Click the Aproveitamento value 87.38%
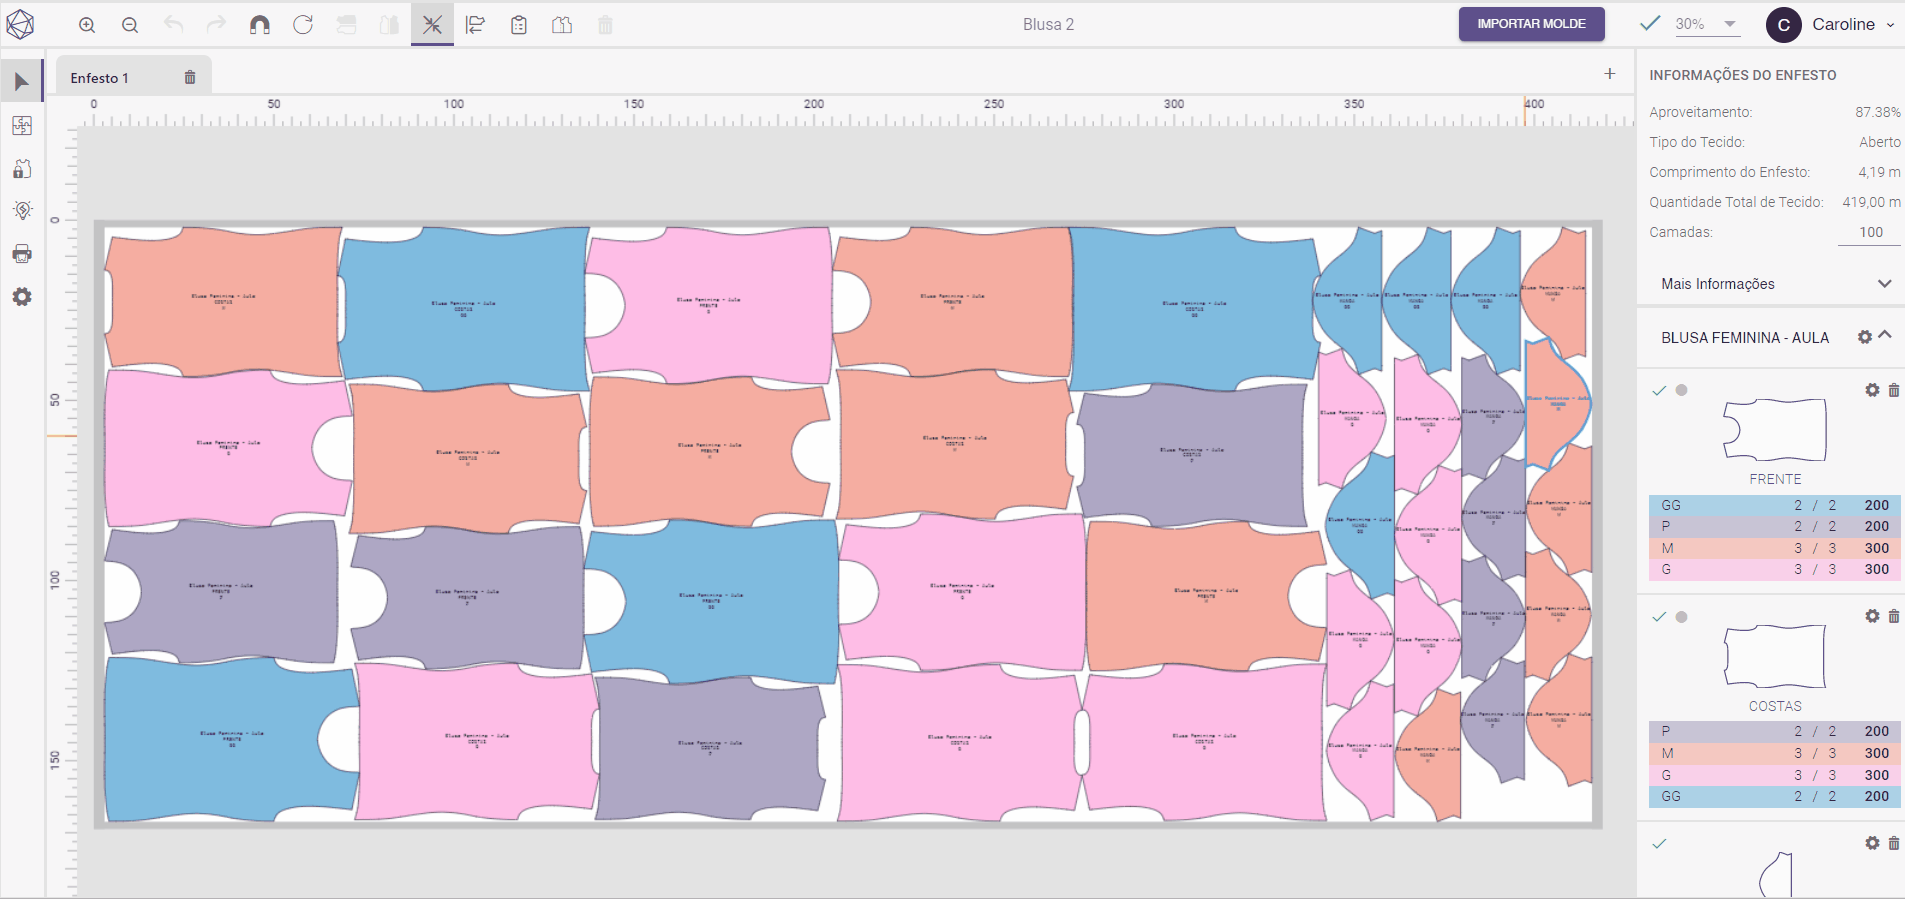The height and width of the screenshot is (899, 1905). (1877, 112)
